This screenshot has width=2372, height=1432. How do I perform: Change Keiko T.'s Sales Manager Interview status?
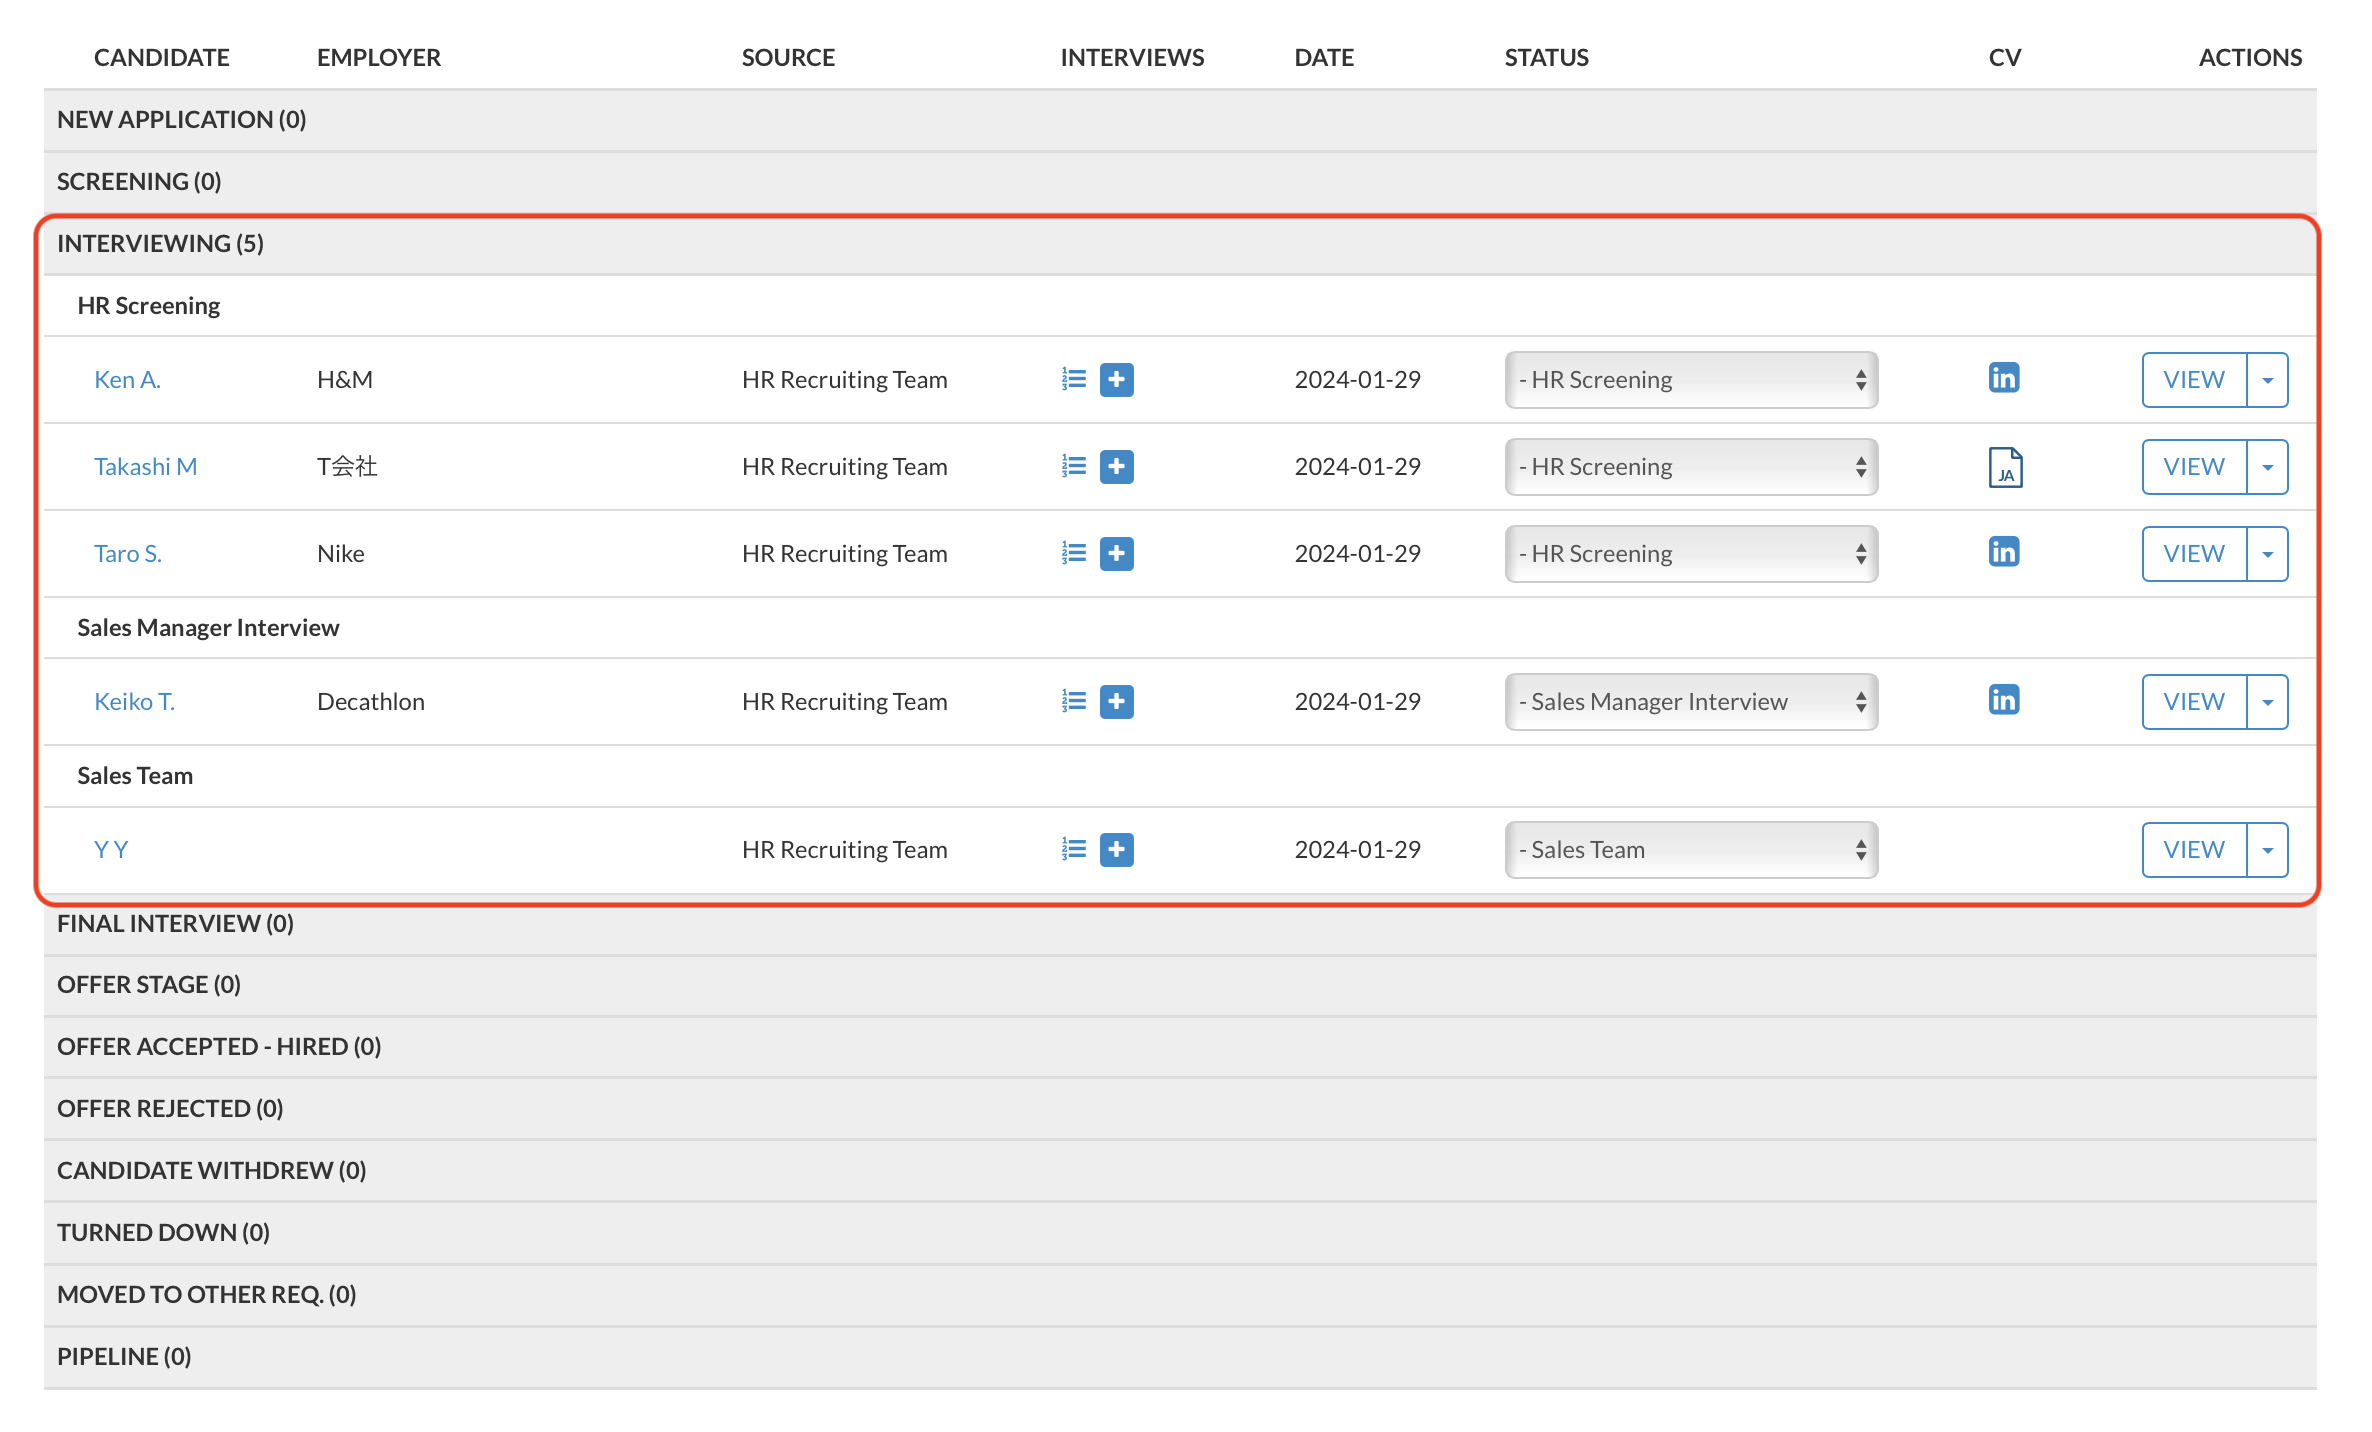tap(1690, 701)
